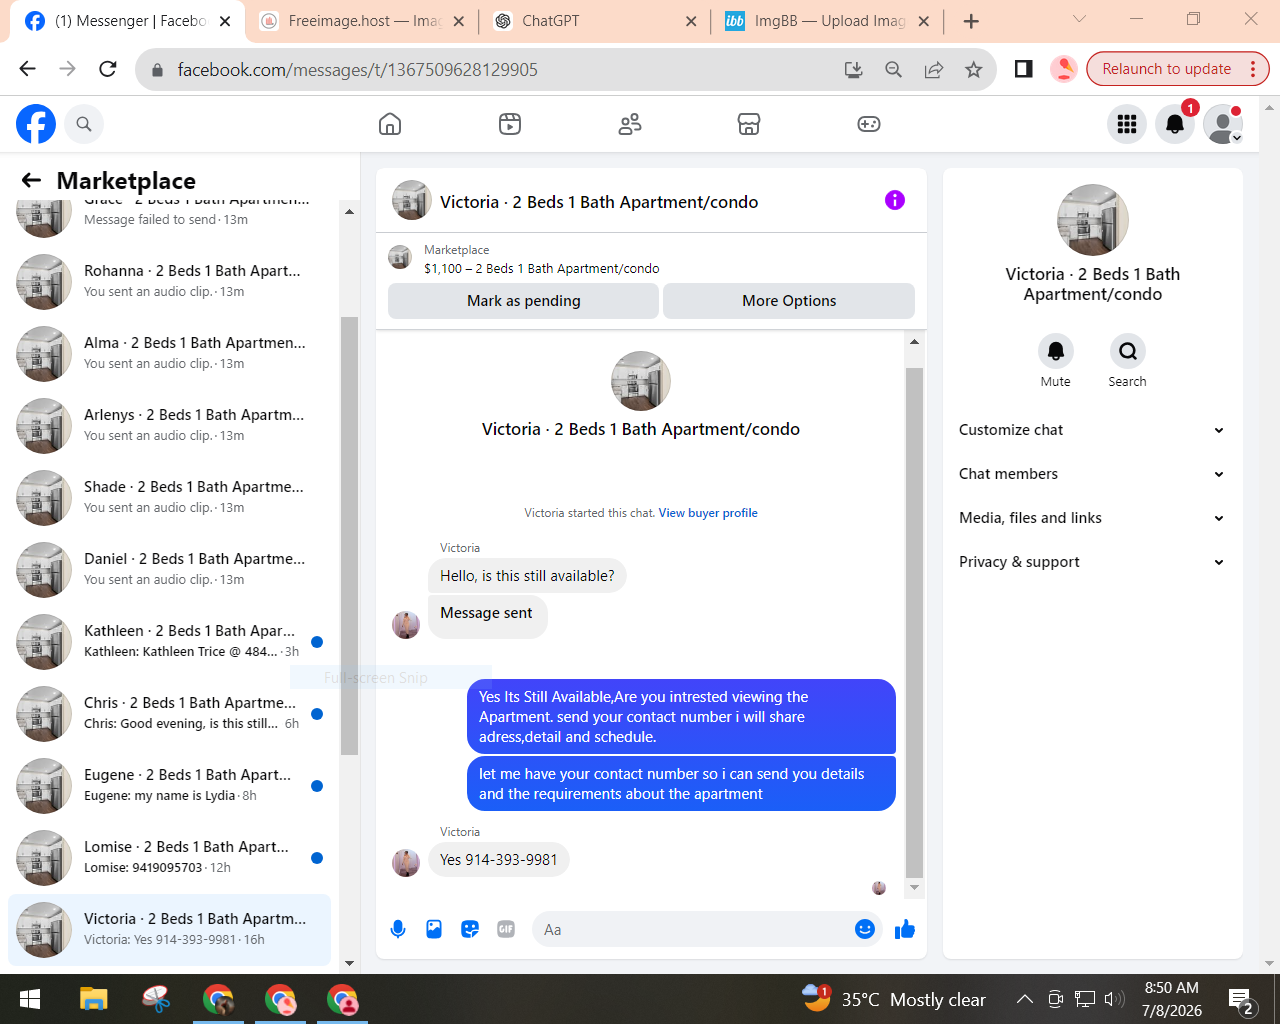Open Windows Start menu

click(x=30, y=999)
